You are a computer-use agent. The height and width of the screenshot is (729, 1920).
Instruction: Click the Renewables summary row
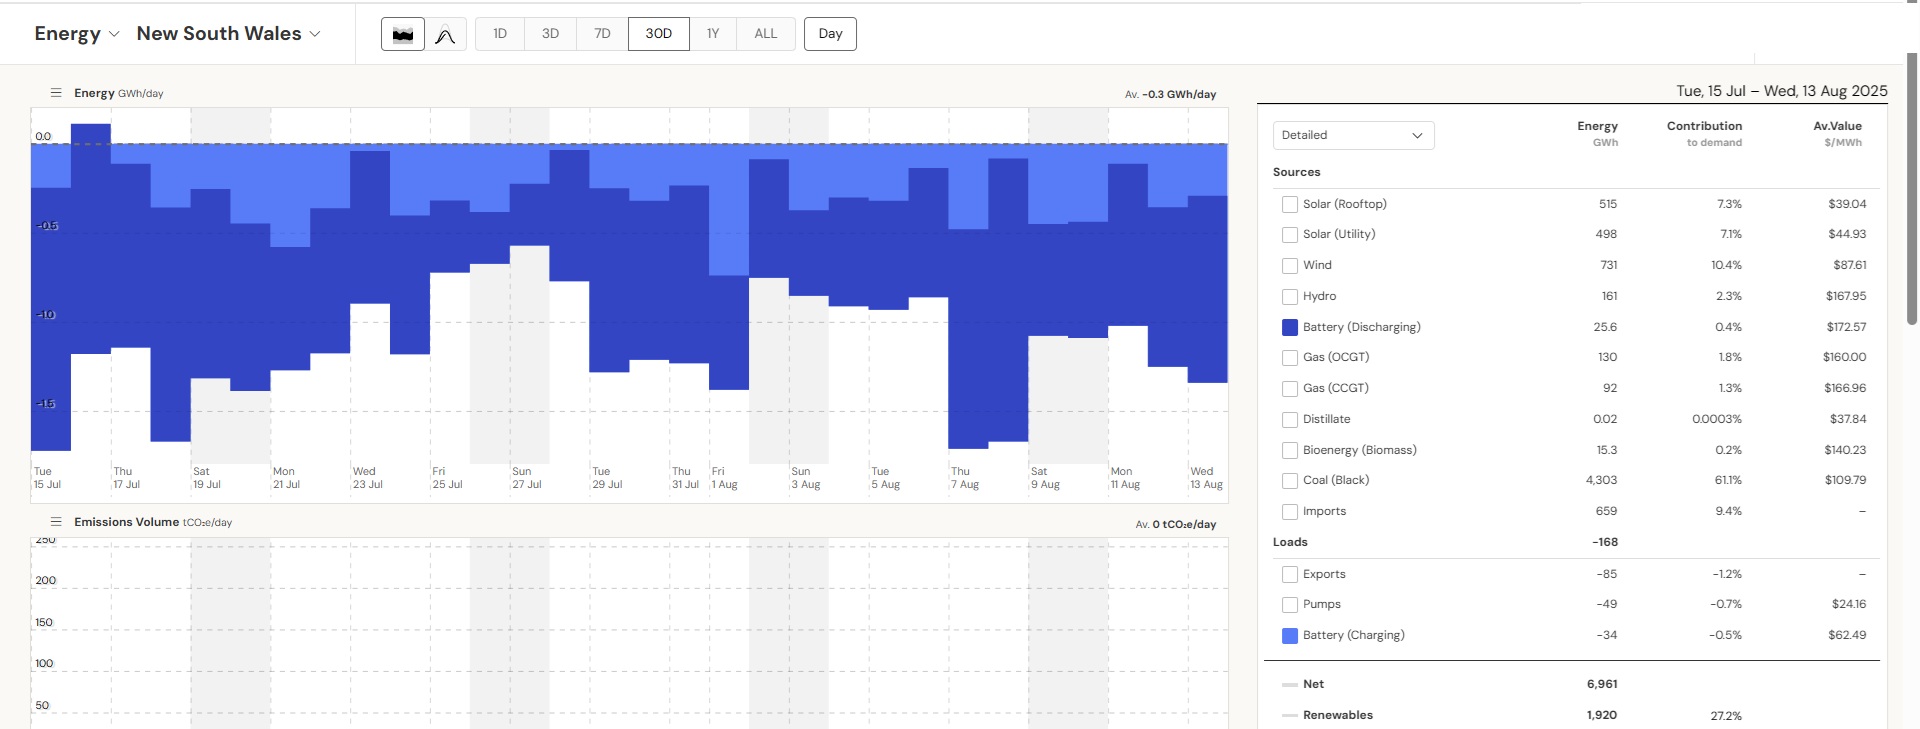pyautogui.click(x=1337, y=715)
